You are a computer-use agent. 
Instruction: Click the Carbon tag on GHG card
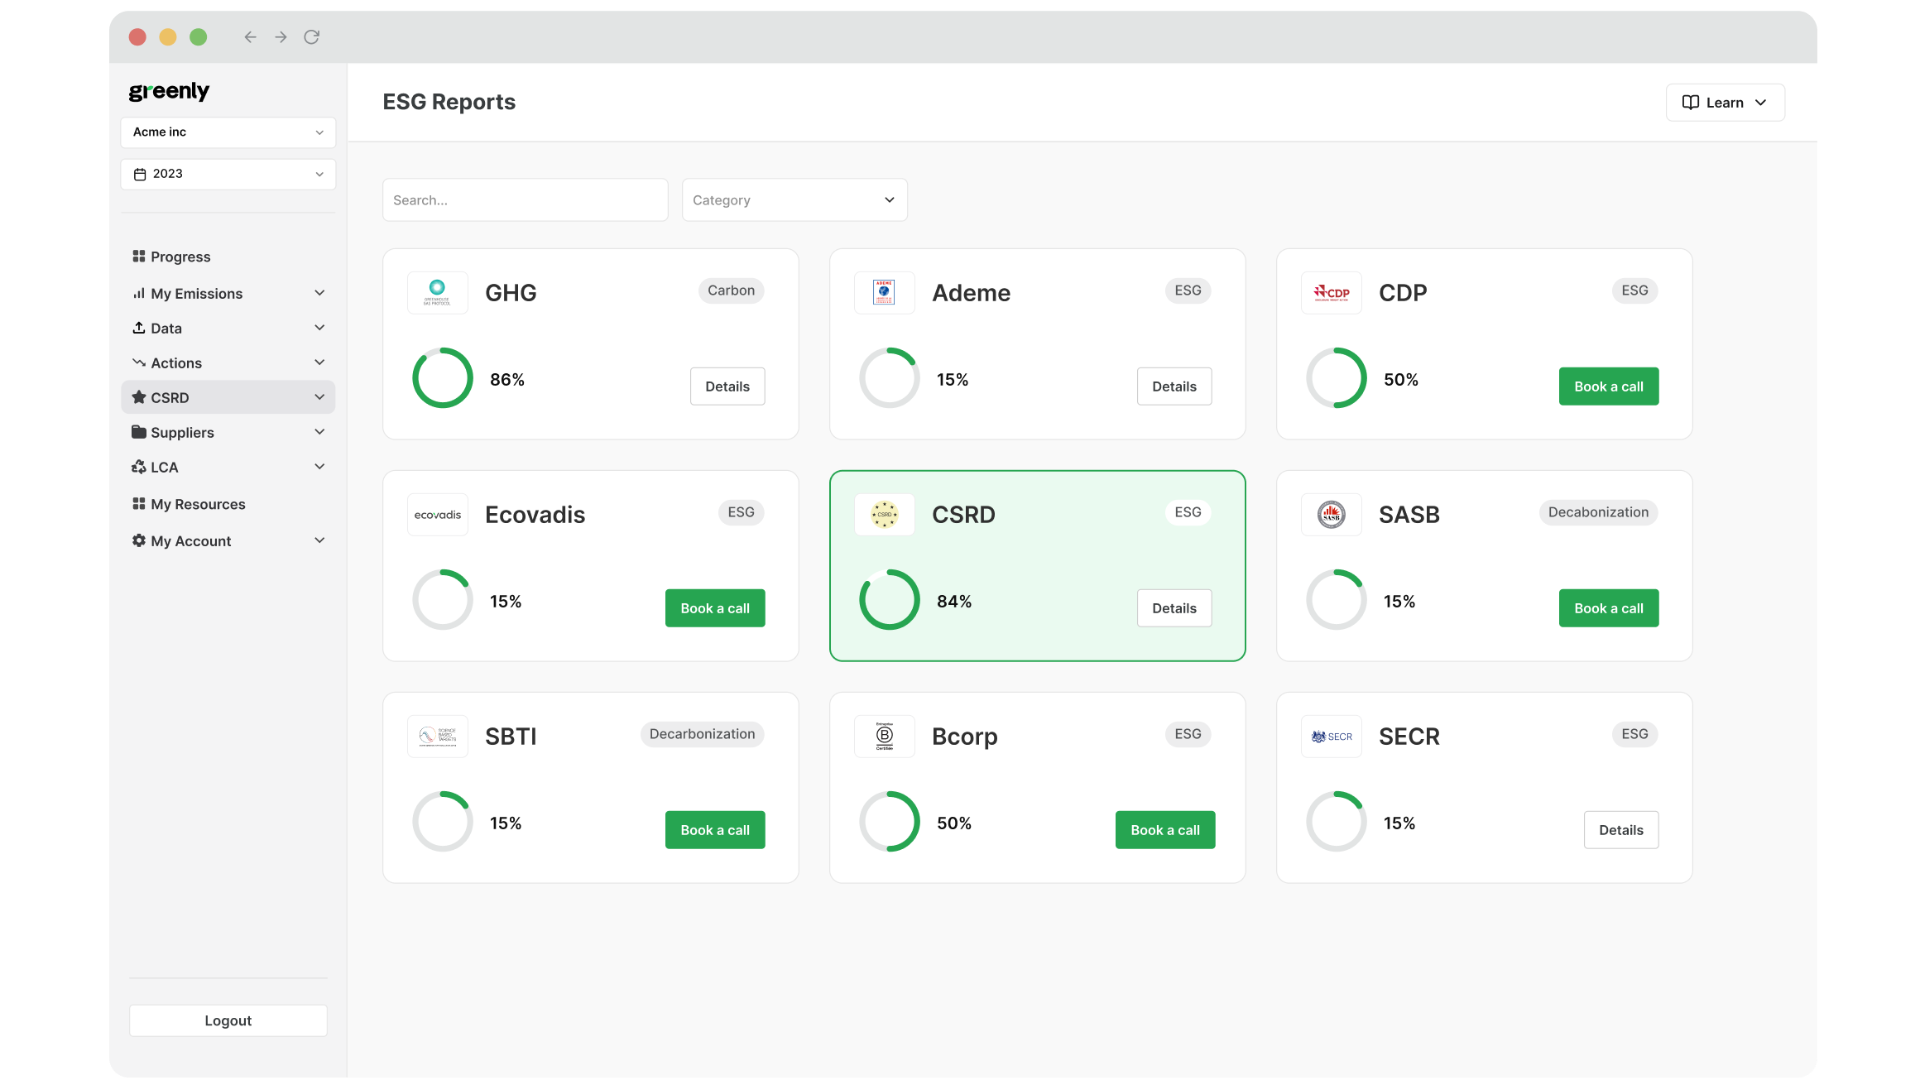(731, 291)
